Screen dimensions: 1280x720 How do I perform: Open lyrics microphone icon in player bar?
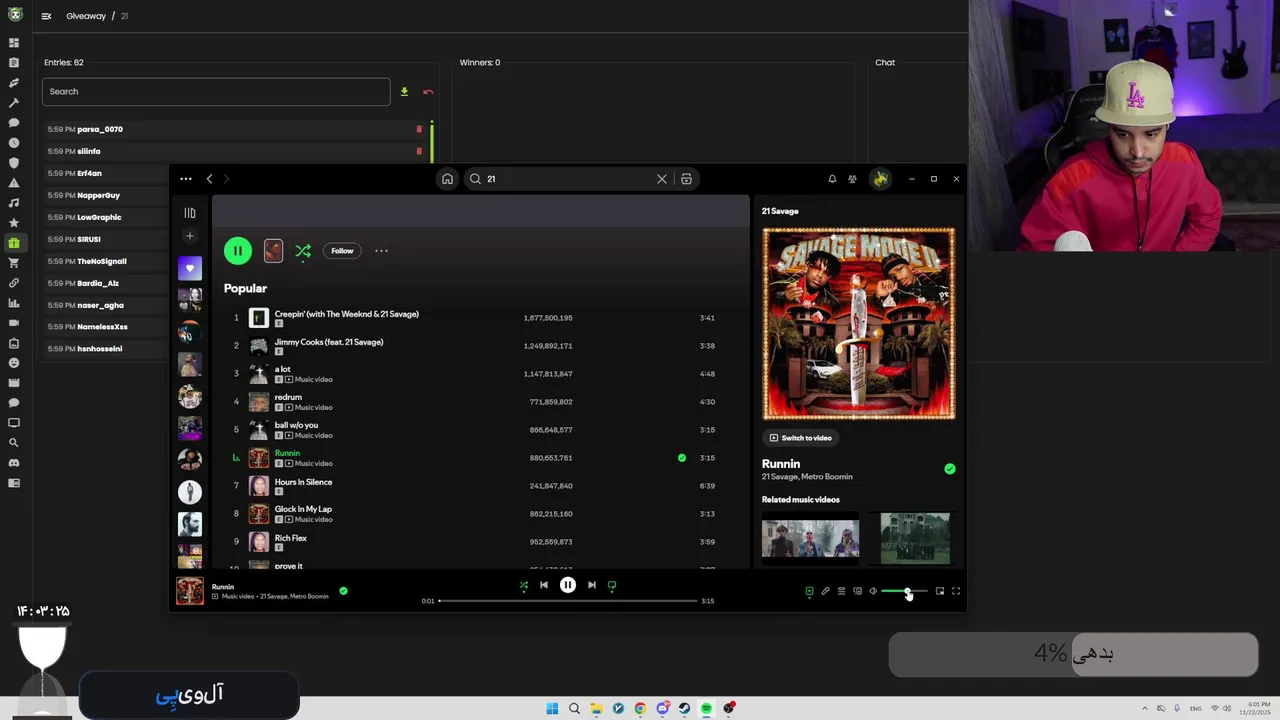click(x=825, y=591)
